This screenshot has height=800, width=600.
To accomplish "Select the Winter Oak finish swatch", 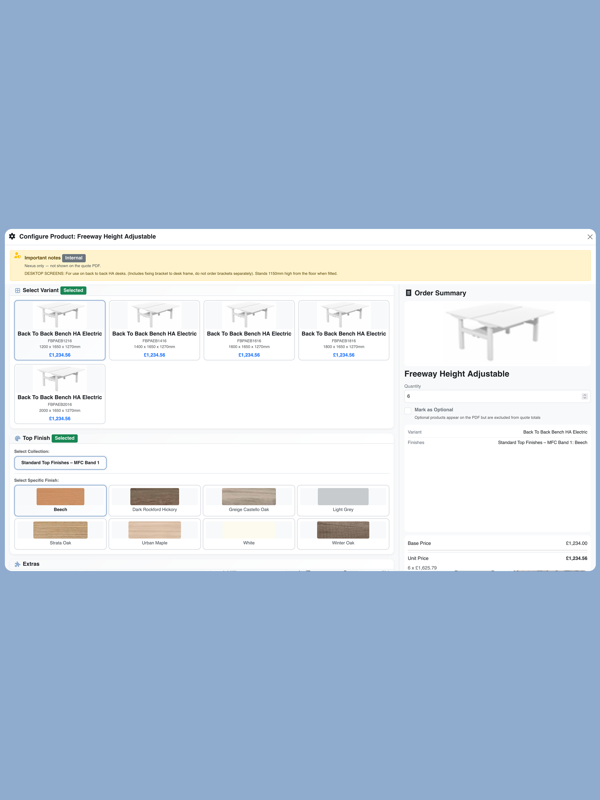I will (343, 533).
